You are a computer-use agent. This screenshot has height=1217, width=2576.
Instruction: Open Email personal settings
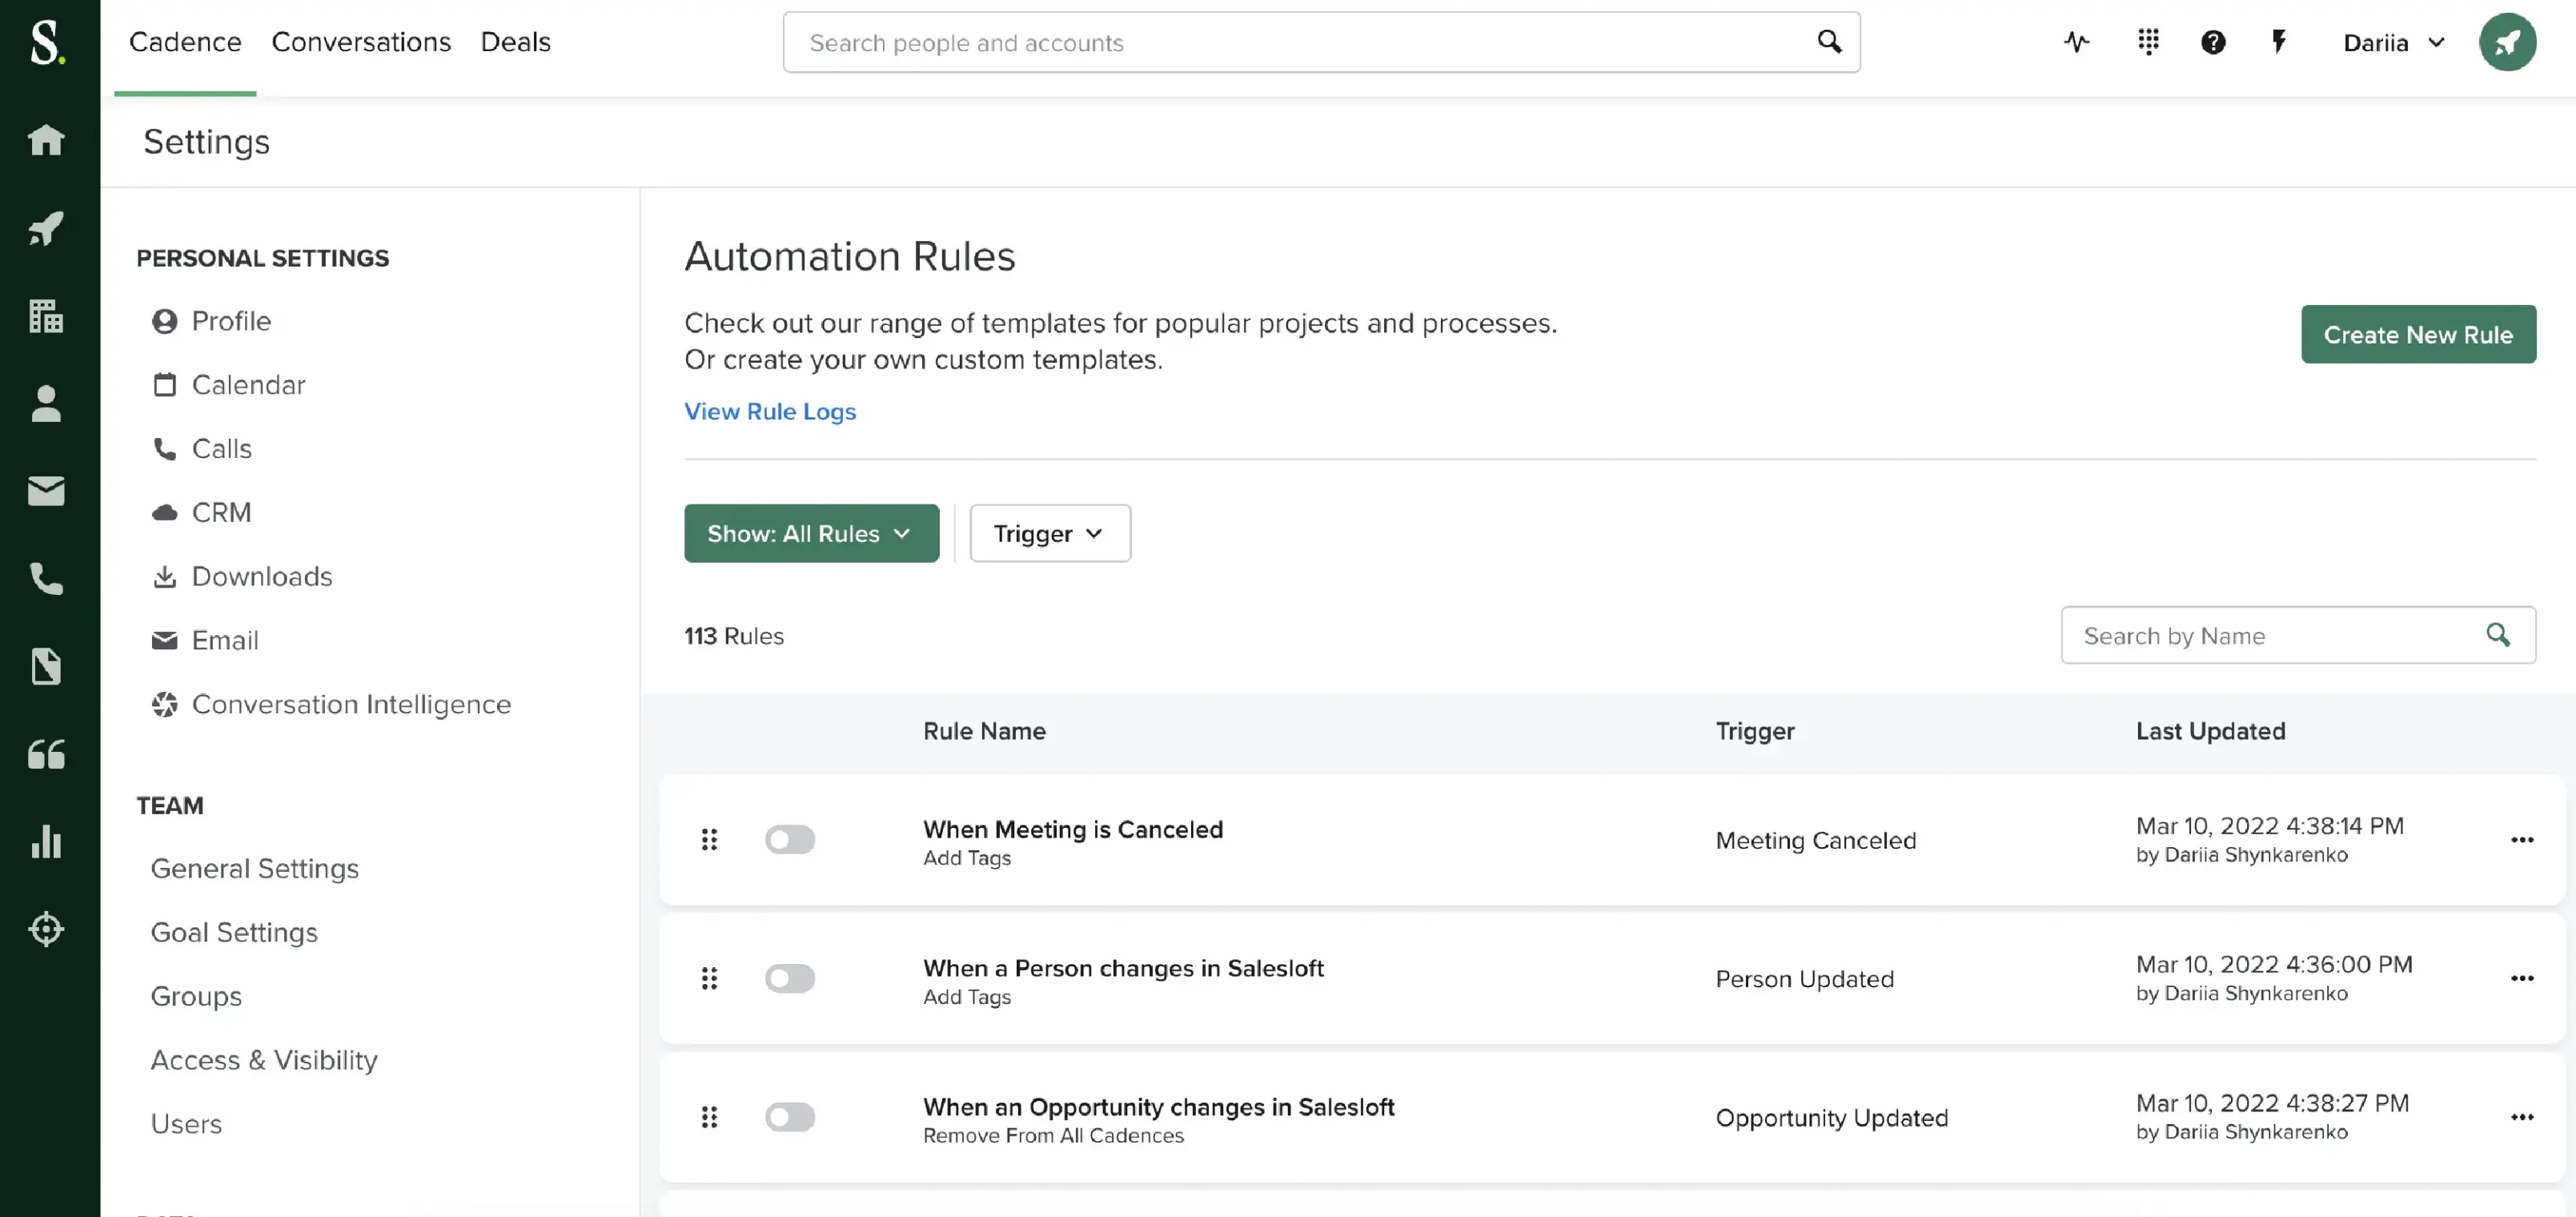click(204, 641)
